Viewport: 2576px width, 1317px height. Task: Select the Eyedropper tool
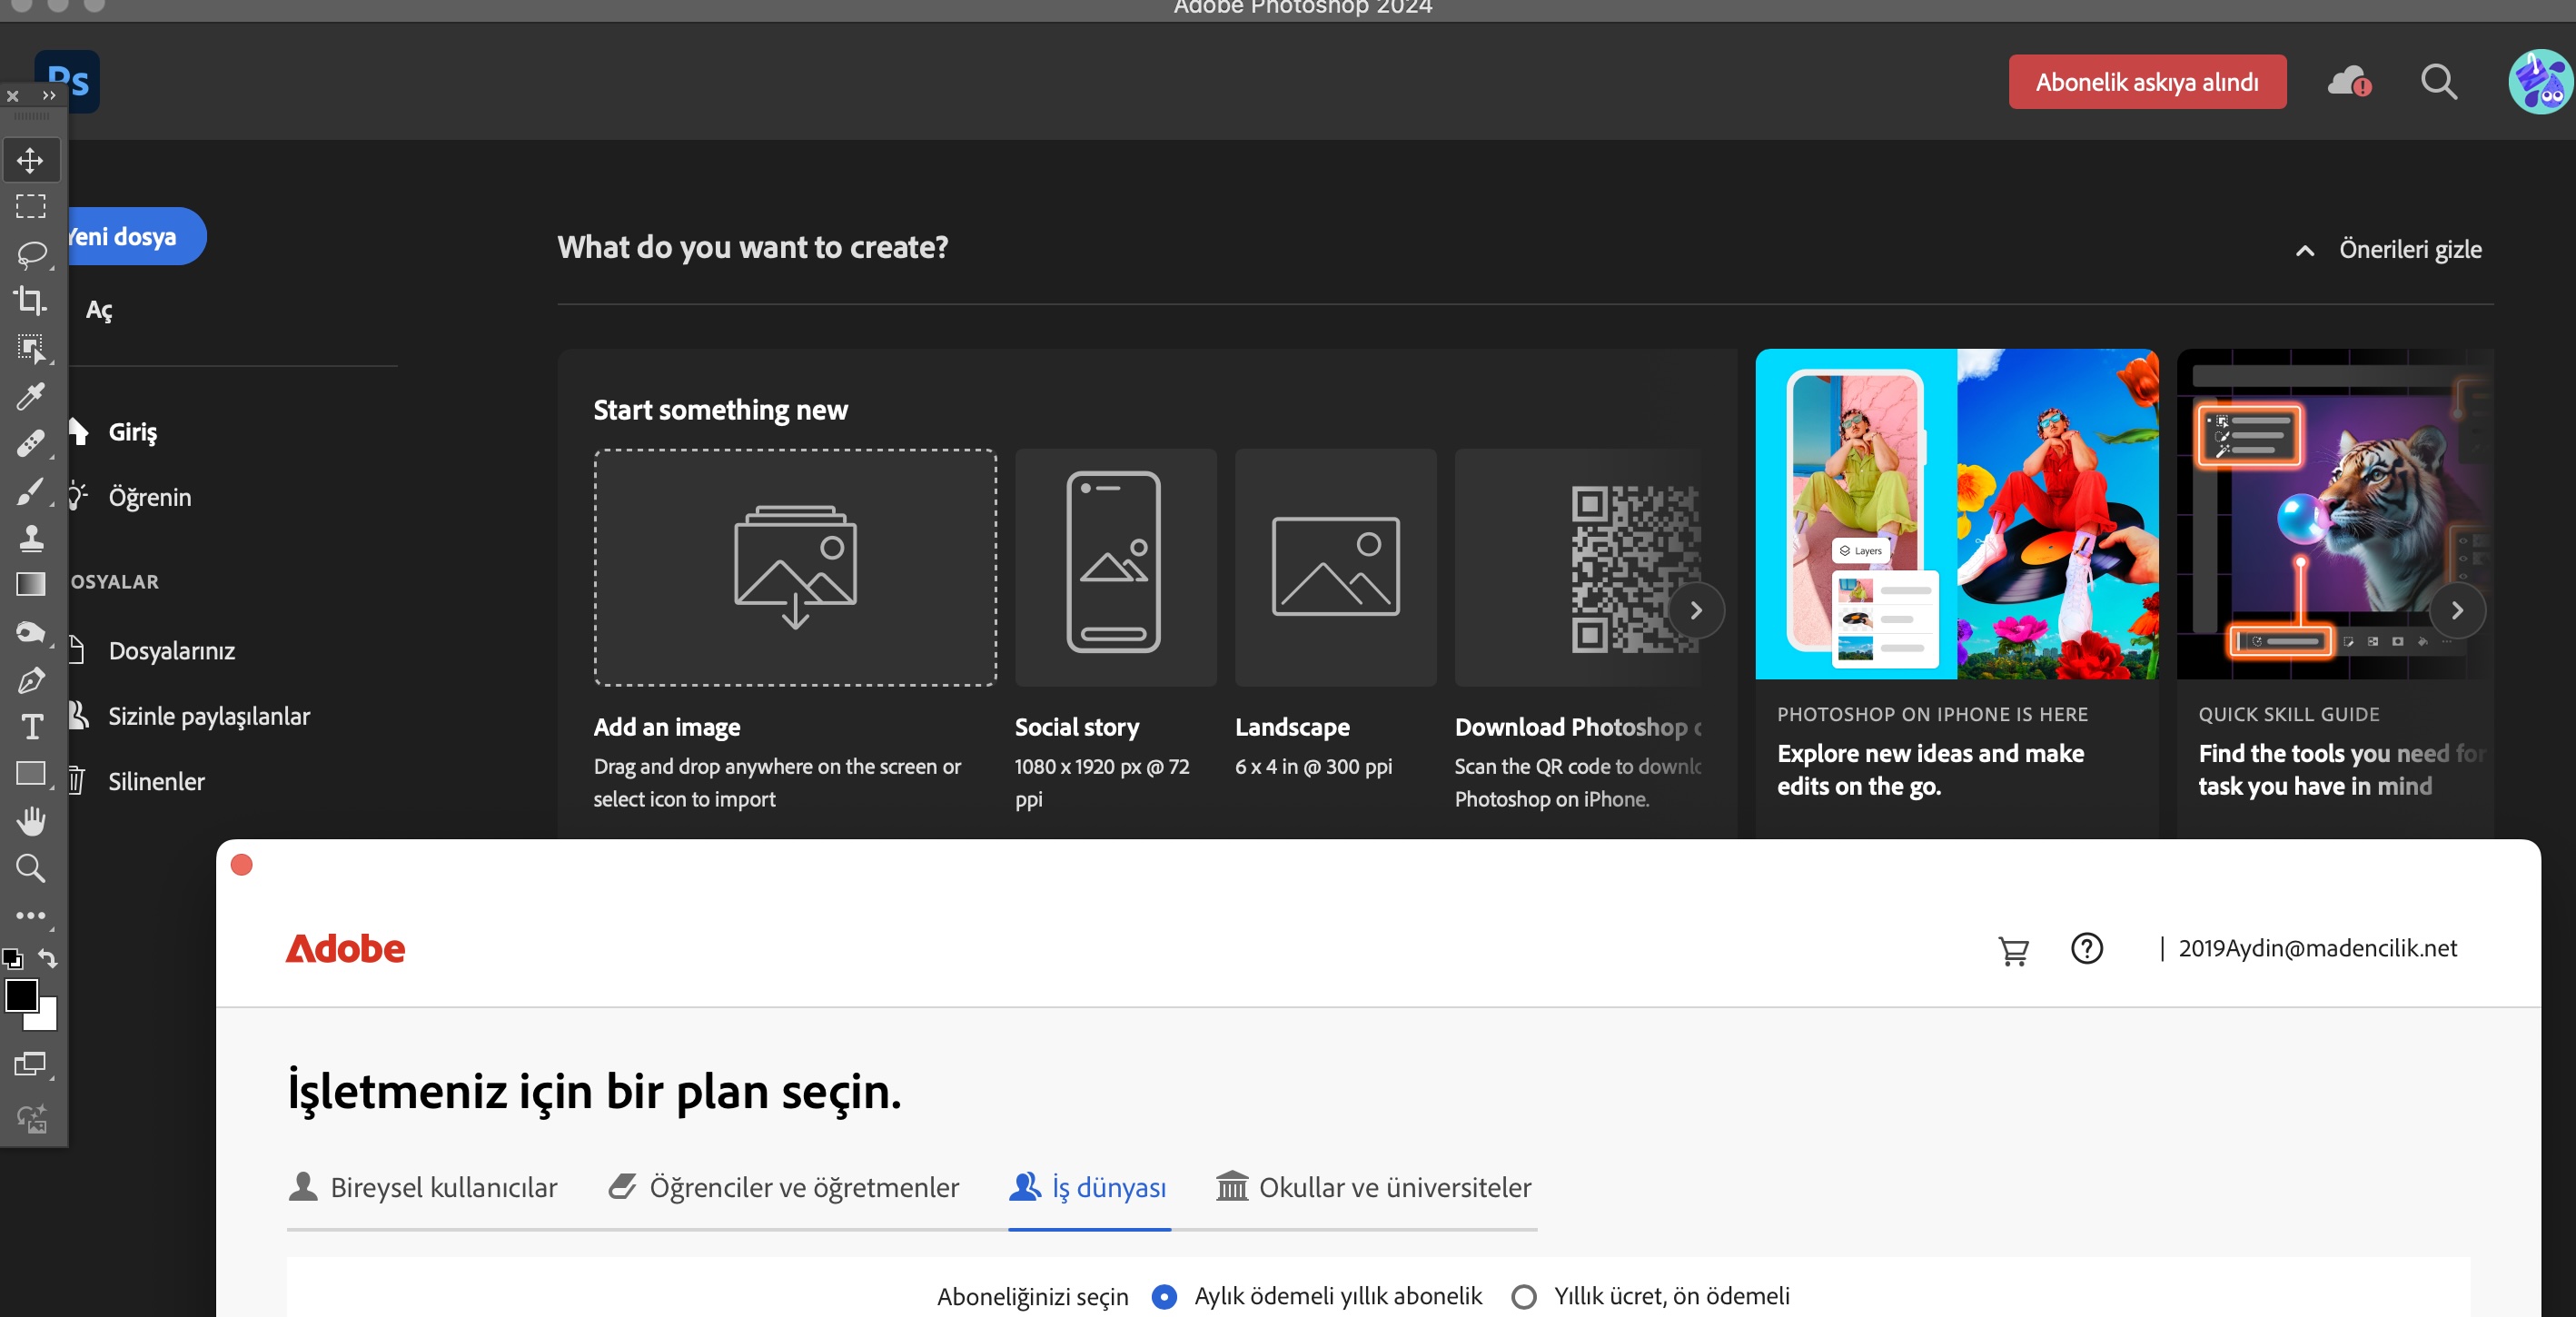[x=31, y=396]
